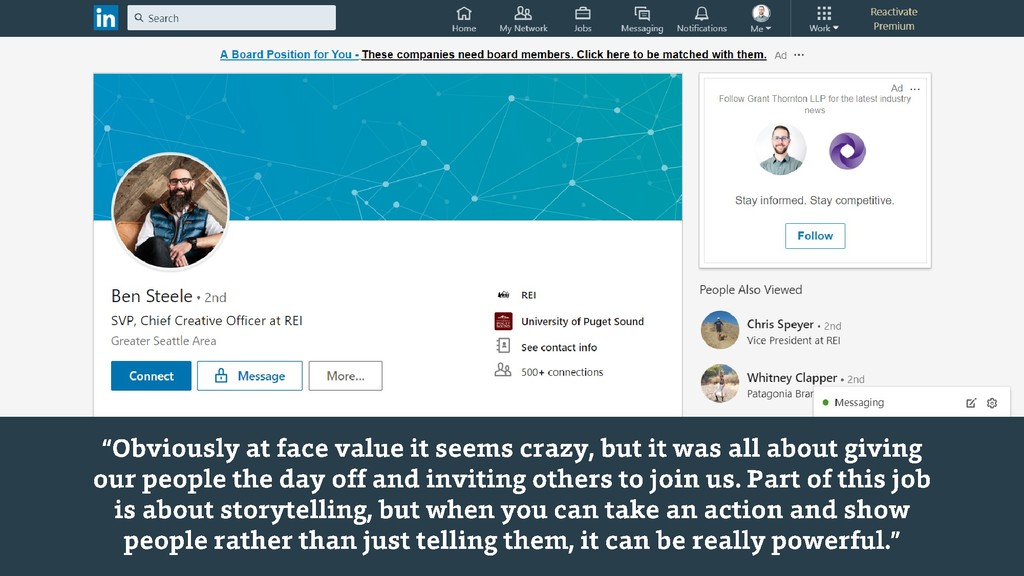The height and width of the screenshot is (576, 1024).
Task: Click the Connect button
Action: coord(151,376)
